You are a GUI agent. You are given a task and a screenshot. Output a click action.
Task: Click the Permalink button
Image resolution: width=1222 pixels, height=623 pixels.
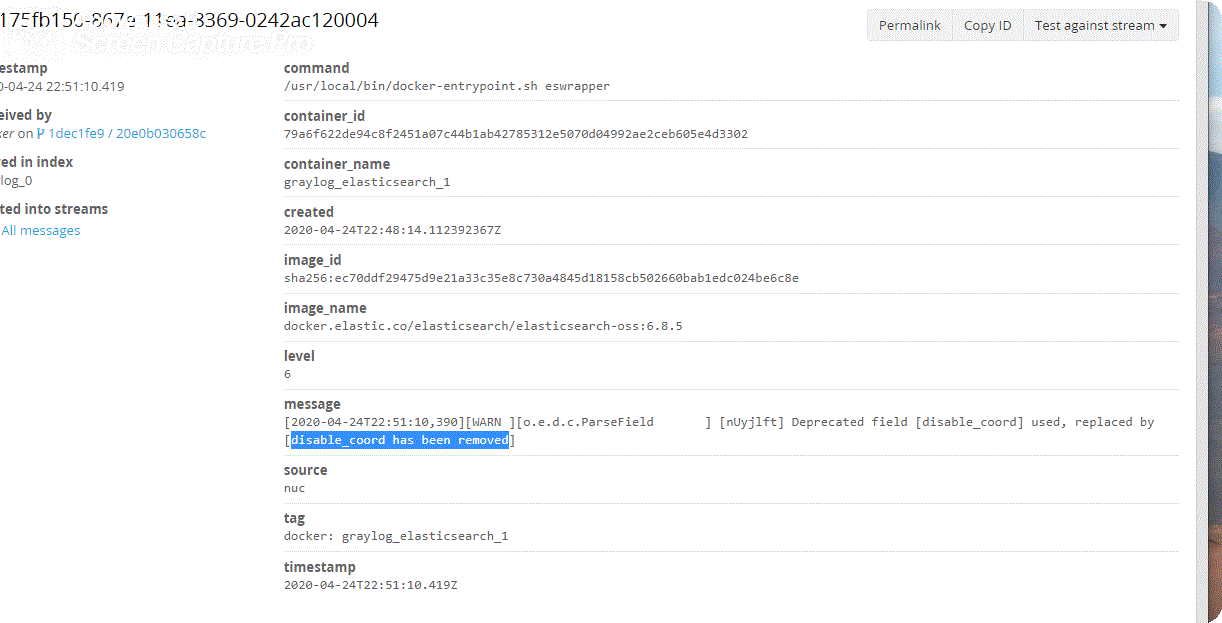tap(909, 26)
